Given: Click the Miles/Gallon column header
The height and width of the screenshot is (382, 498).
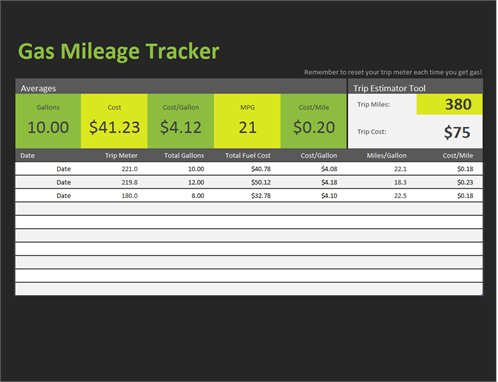Looking at the screenshot, I should [x=386, y=155].
